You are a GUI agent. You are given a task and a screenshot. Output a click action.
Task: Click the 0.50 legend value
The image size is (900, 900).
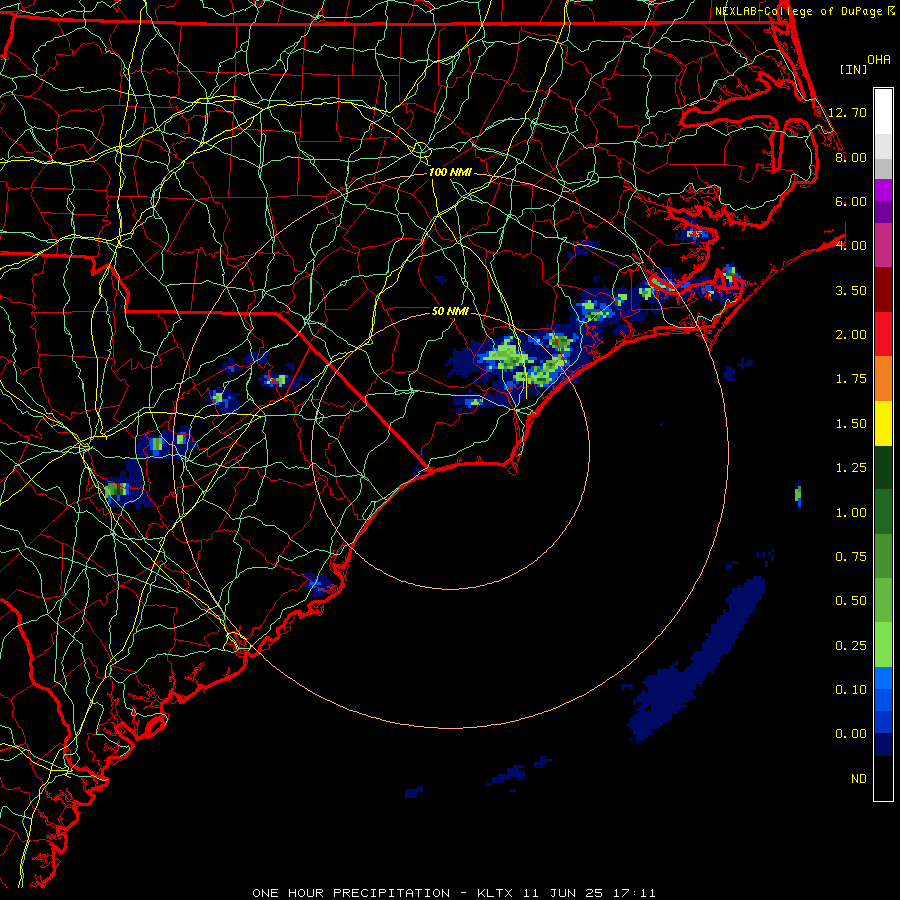pos(851,601)
